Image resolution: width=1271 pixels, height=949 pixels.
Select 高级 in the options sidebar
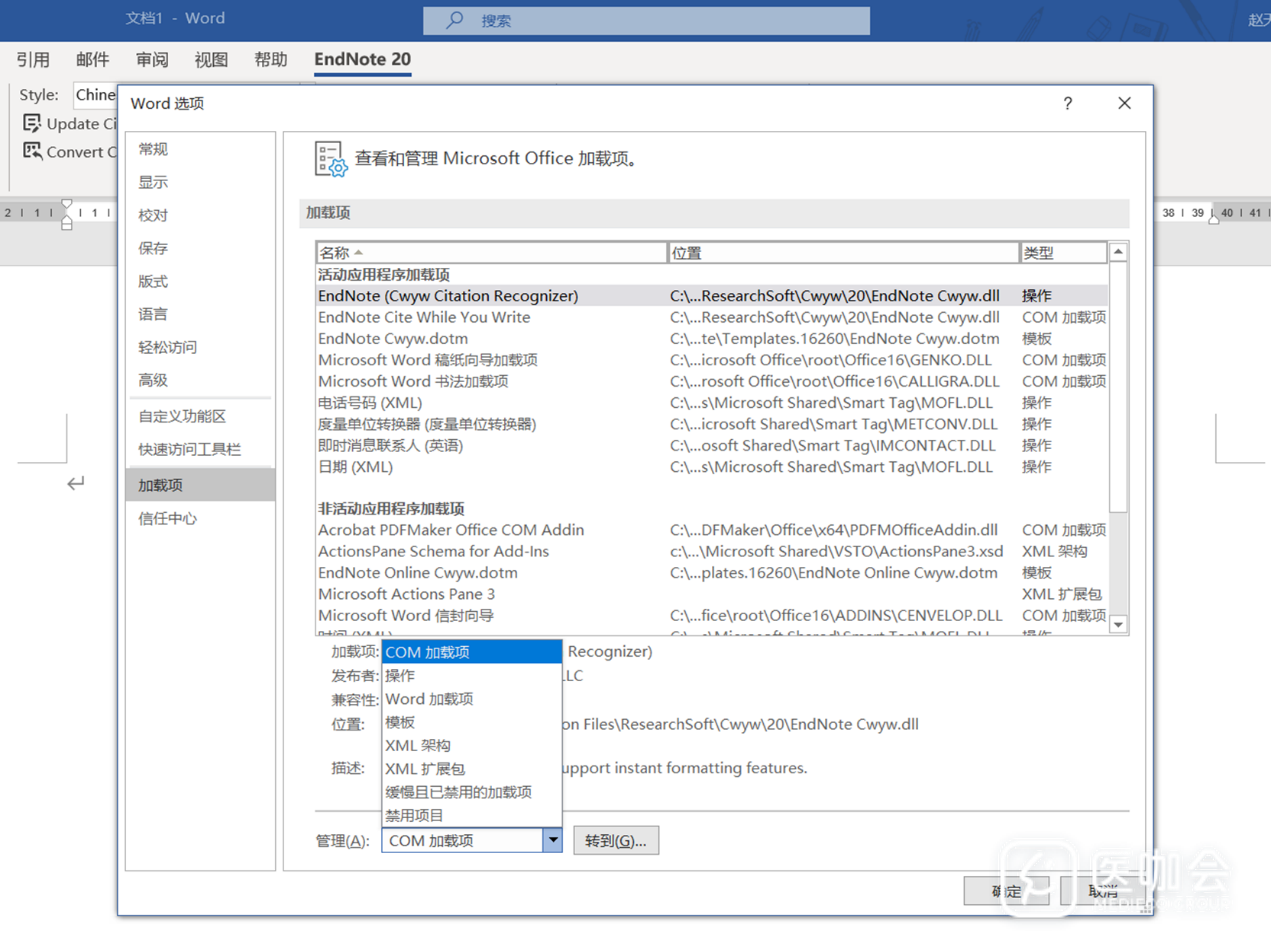coord(153,380)
